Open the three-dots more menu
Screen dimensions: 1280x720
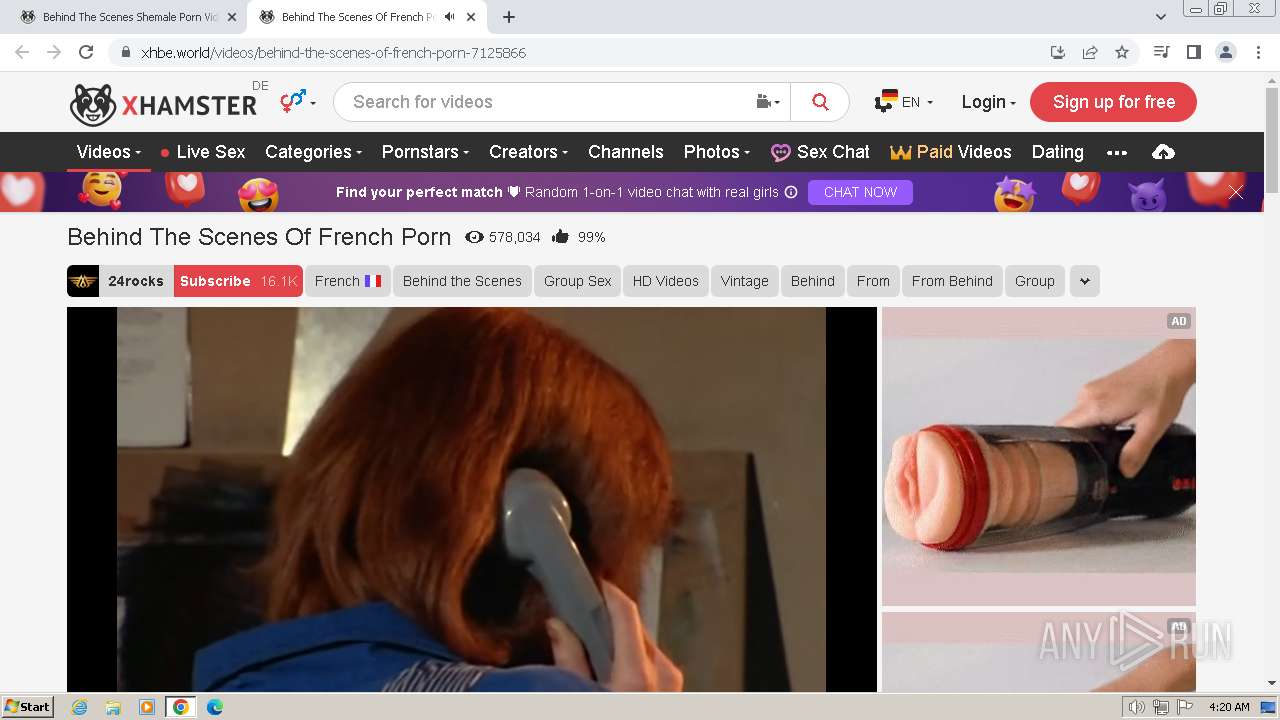tap(1117, 153)
